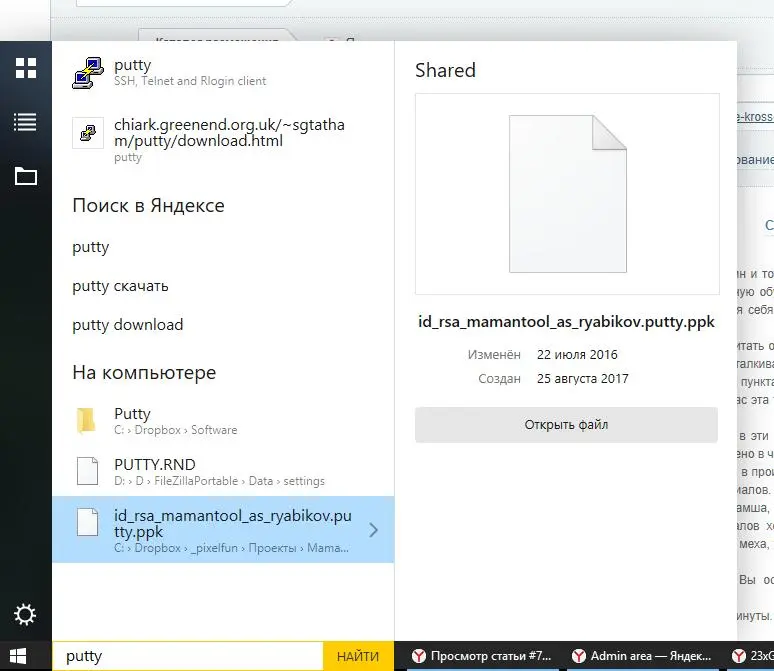Open the tiles grid view icon in sidebar
774x671 pixels.
point(26,68)
